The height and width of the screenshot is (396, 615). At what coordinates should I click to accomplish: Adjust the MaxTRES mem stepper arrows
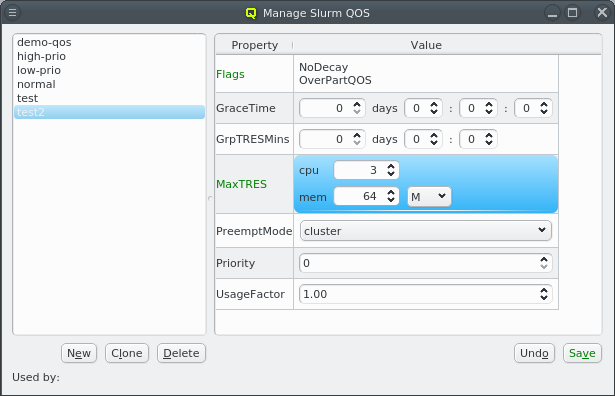(391, 196)
